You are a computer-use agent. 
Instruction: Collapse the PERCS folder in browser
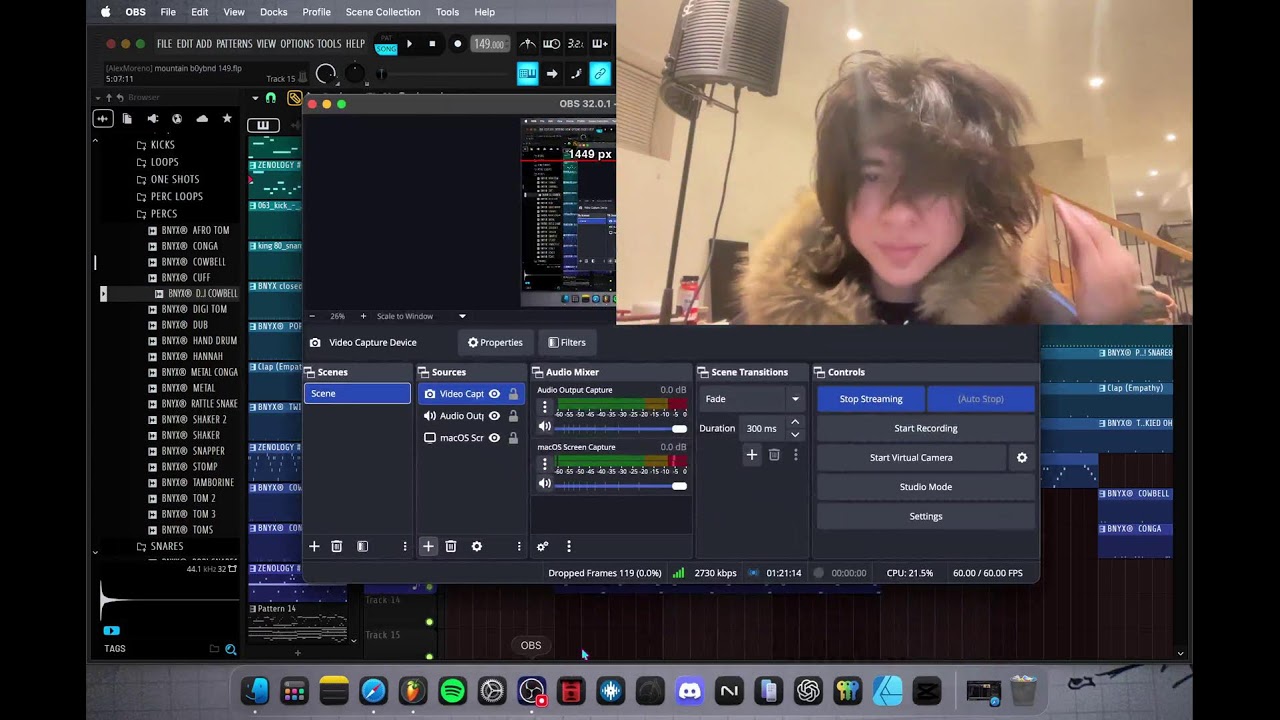(164, 214)
